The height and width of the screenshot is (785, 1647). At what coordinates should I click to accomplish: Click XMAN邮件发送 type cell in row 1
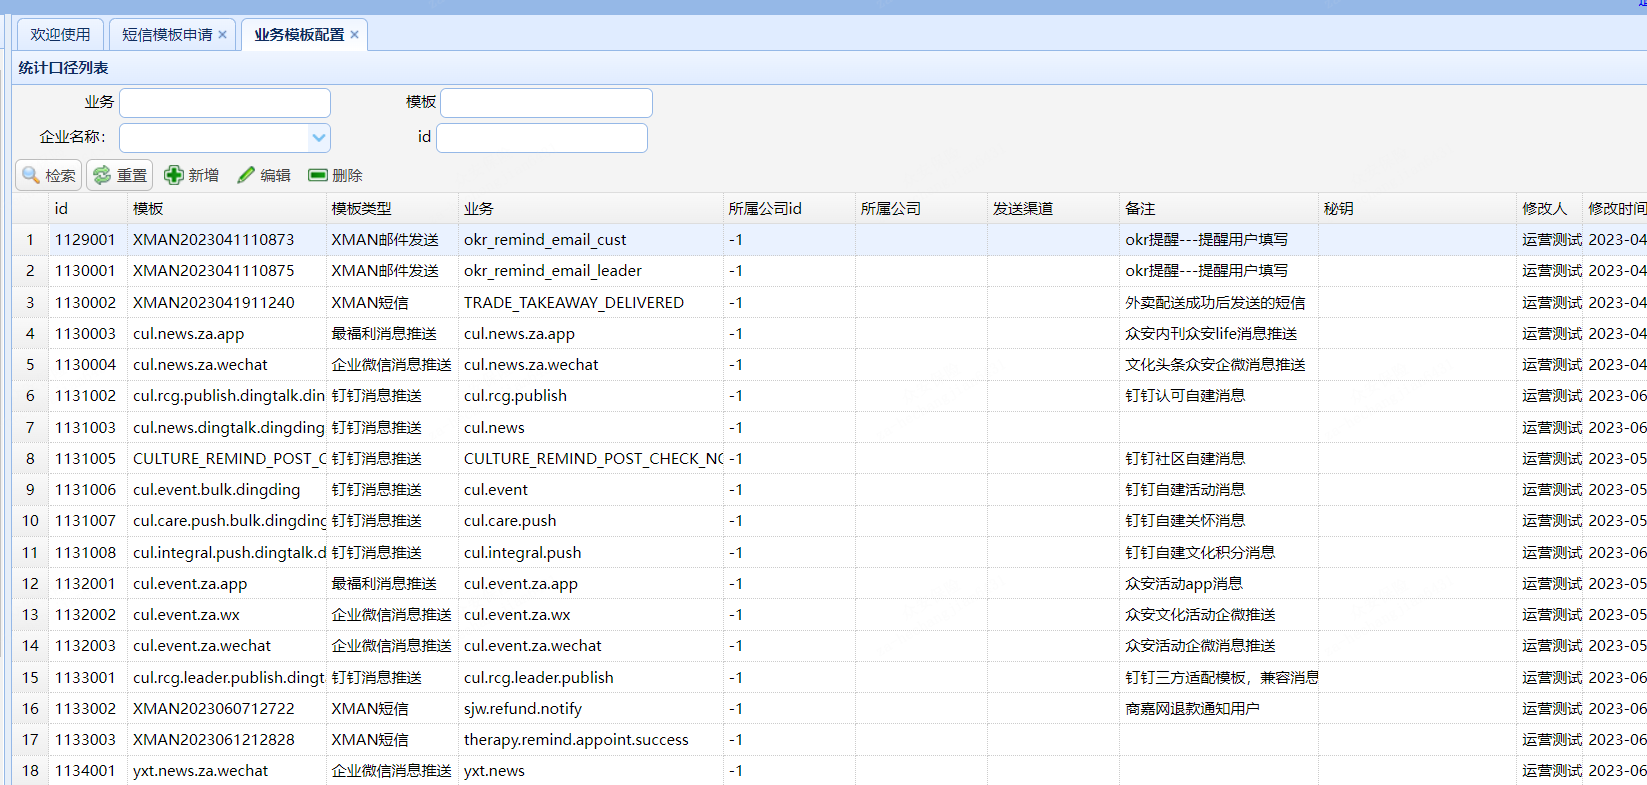point(392,239)
